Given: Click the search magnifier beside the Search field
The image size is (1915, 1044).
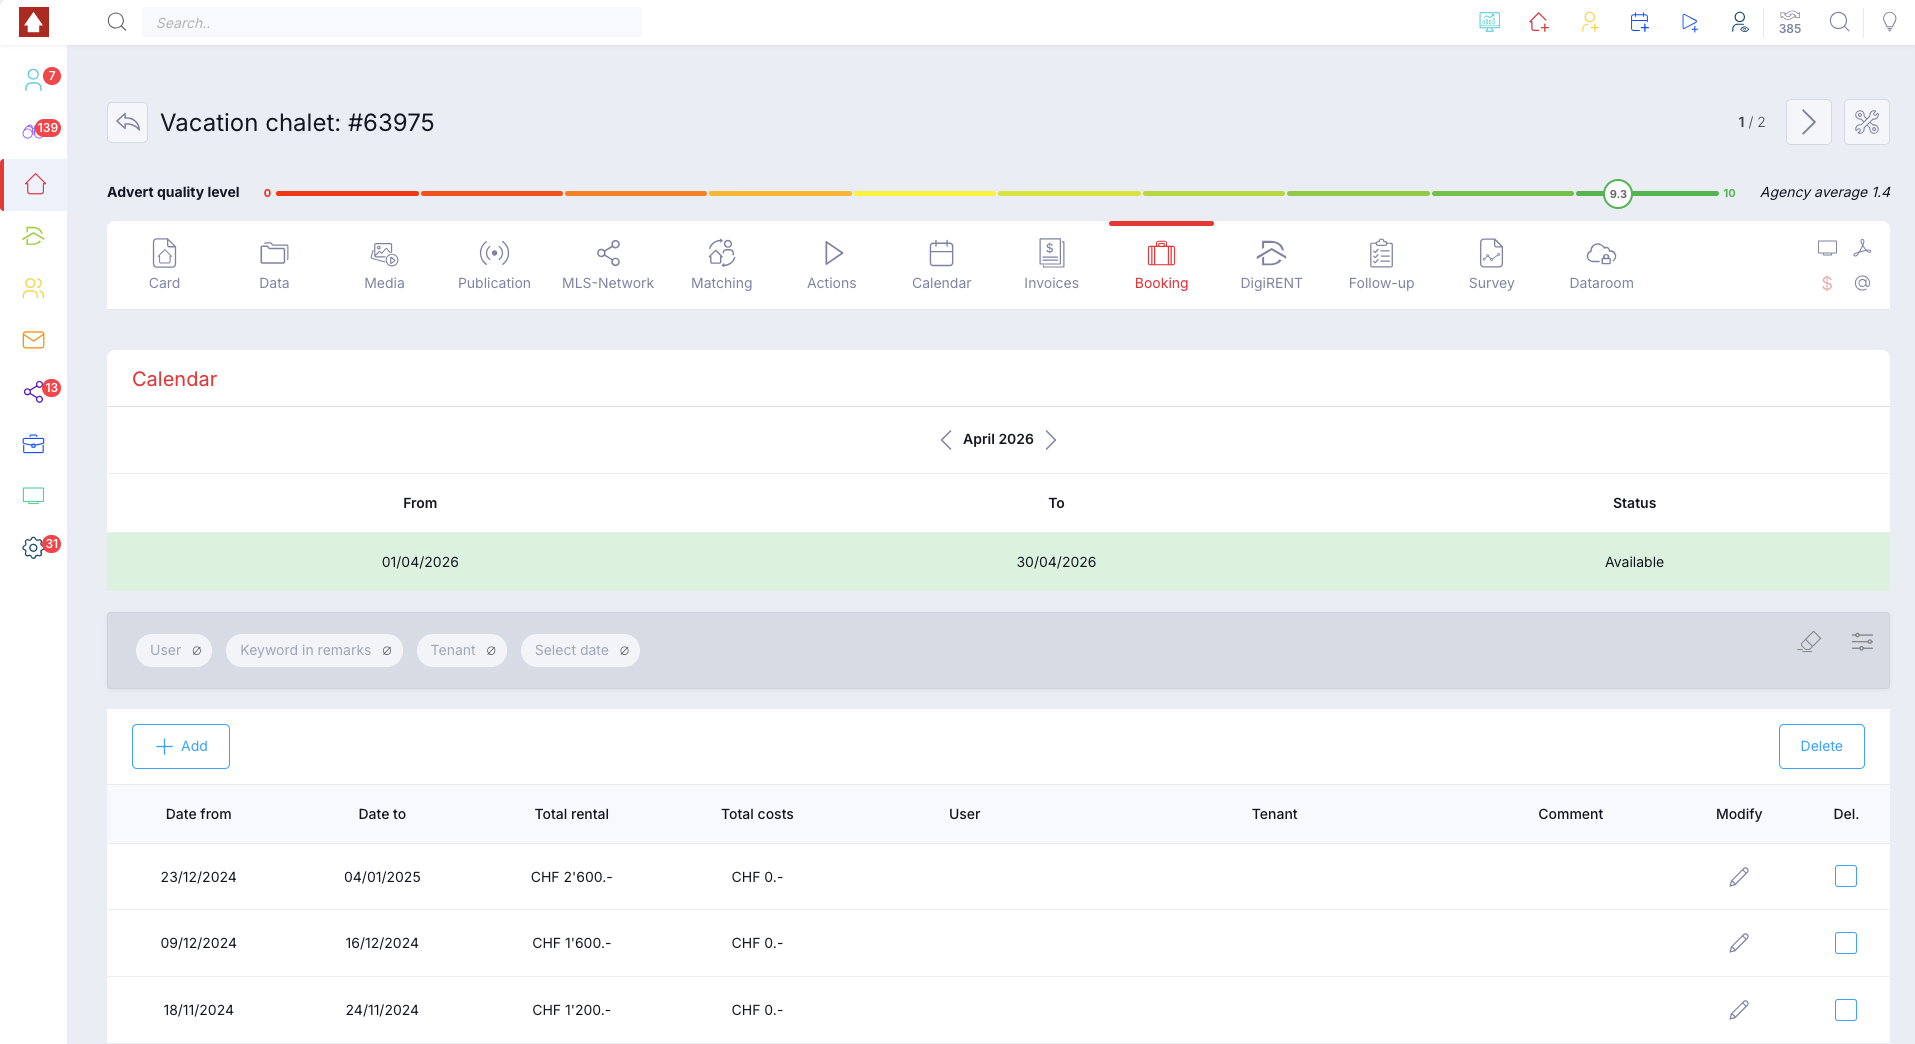Looking at the screenshot, I should point(117,22).
